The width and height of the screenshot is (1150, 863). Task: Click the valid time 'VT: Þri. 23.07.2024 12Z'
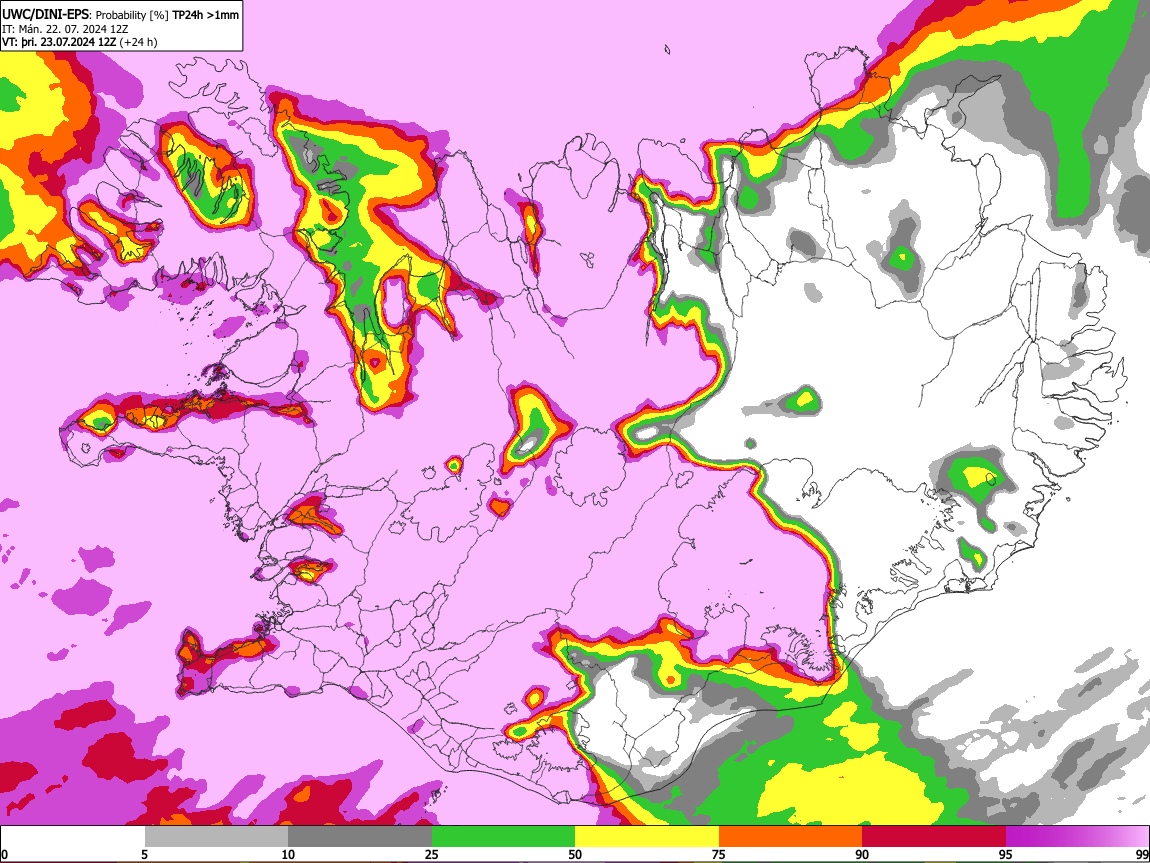click(x=59, y=42)
